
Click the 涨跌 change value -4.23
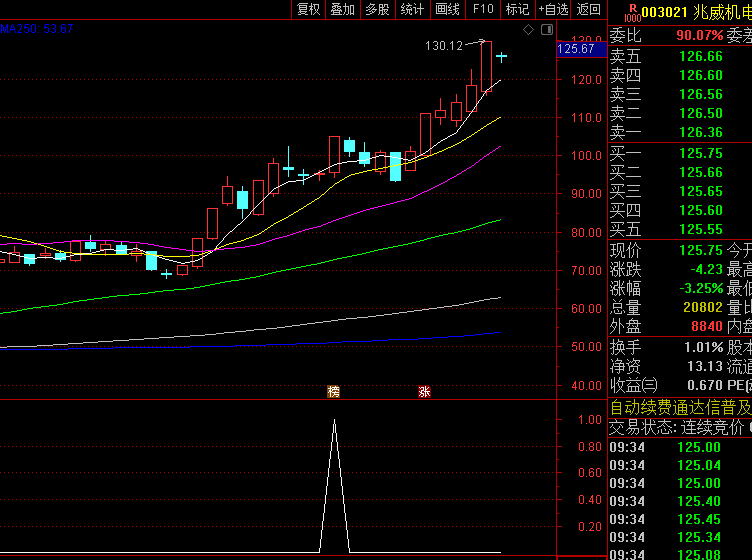tap(706, 269)
